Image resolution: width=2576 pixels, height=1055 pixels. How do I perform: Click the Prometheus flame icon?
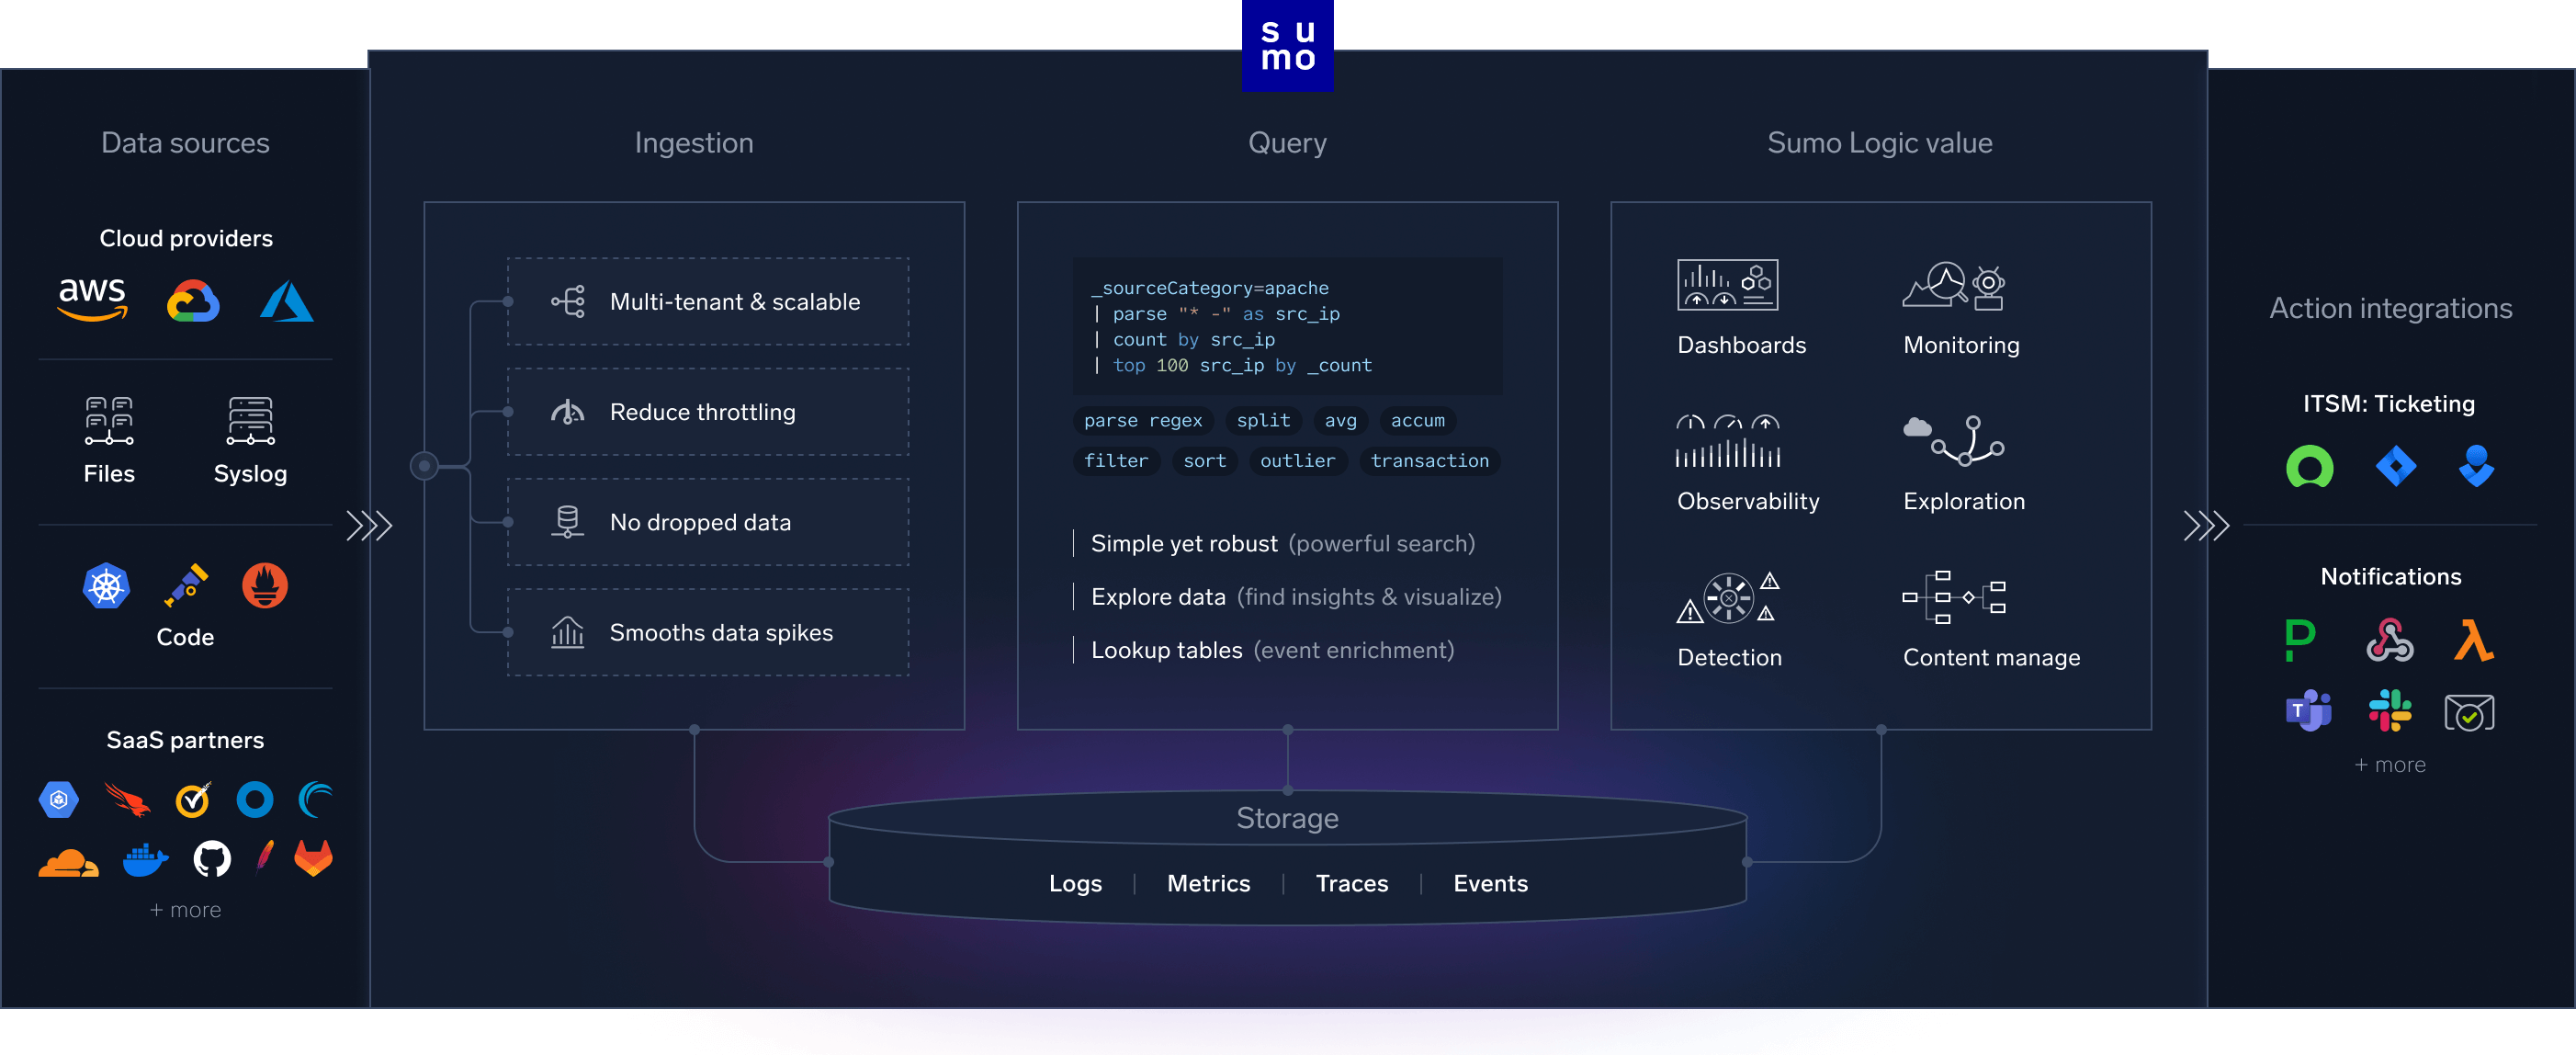[x=265, y=586]
